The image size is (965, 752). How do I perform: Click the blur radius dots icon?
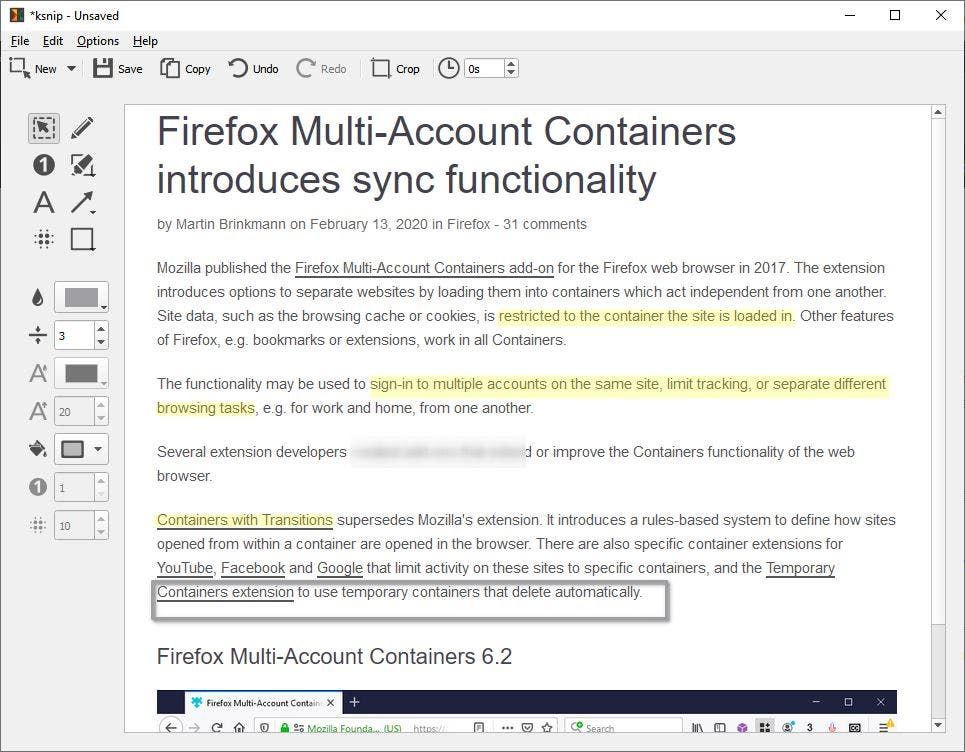point(38,526)
